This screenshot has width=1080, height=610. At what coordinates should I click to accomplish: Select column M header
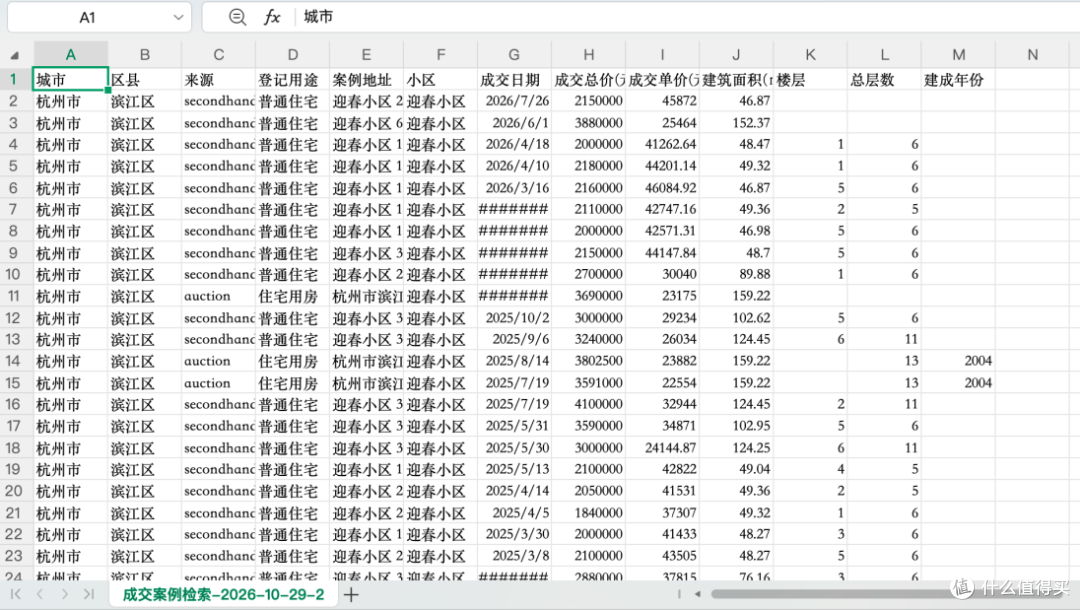(958, 55)
